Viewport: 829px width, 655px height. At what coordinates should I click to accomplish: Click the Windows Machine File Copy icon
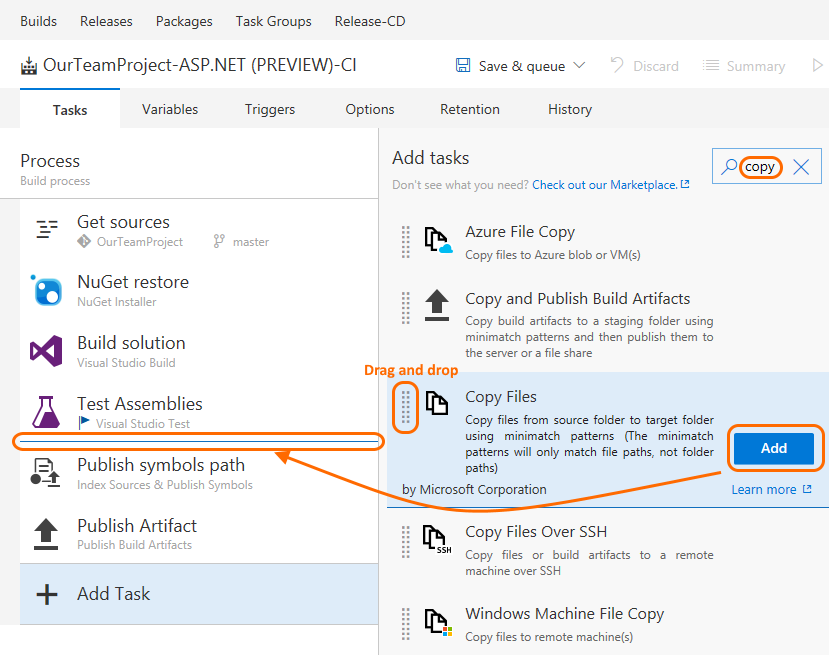(x=437, y=624)
